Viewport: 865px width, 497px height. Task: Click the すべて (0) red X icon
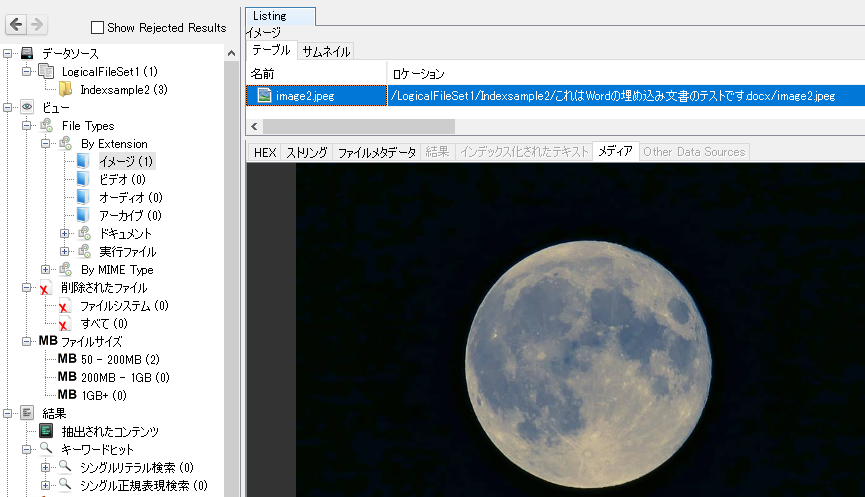pos(64,324)
